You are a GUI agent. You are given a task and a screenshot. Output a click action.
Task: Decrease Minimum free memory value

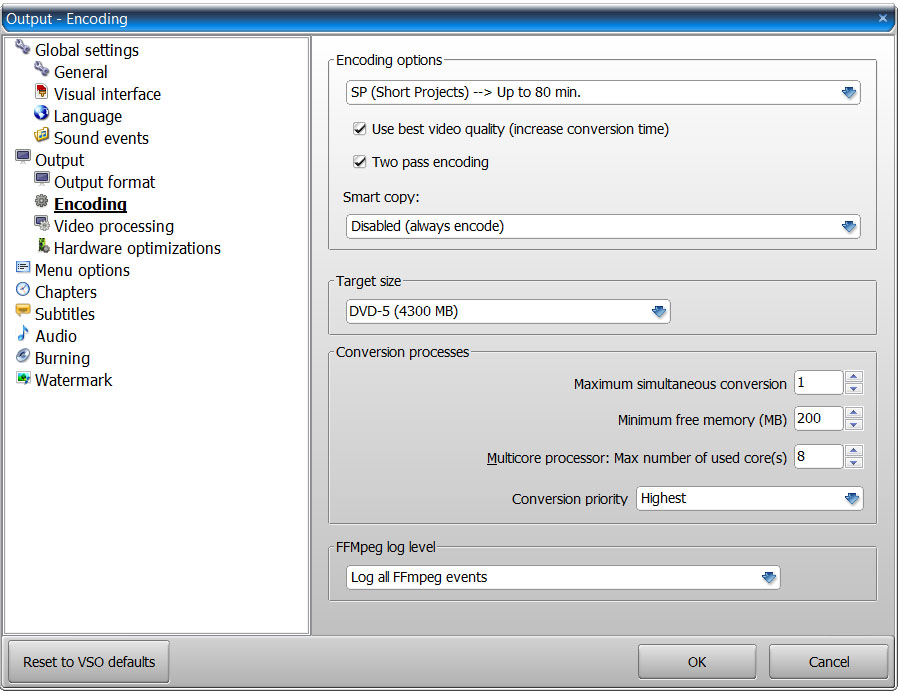point(854,425)
